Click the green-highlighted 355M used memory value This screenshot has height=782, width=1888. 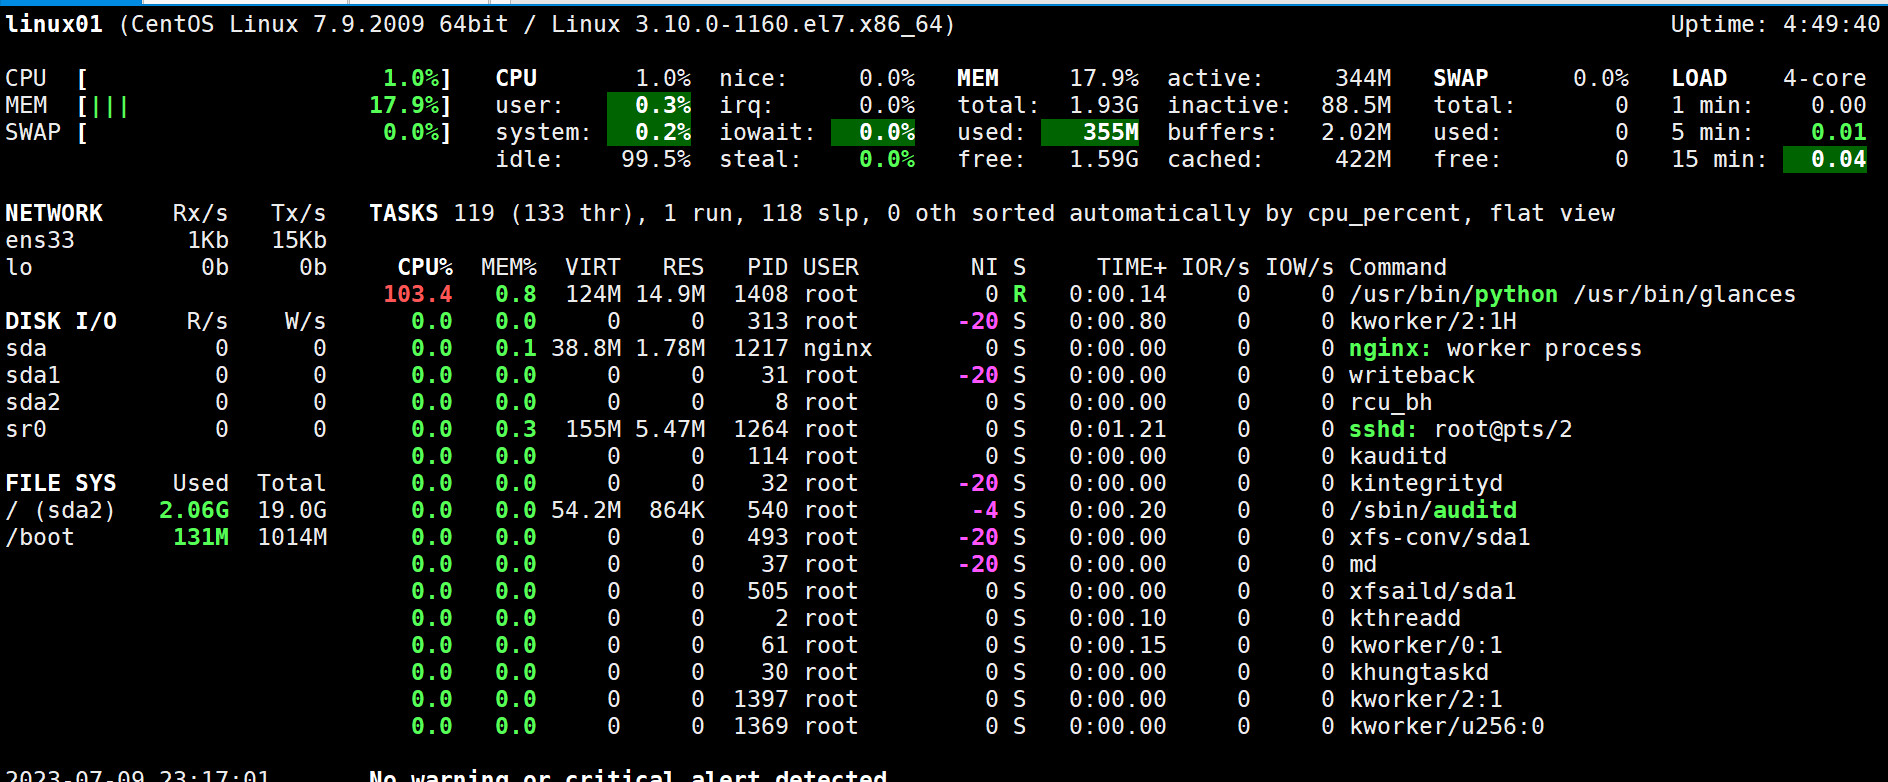1091,132
